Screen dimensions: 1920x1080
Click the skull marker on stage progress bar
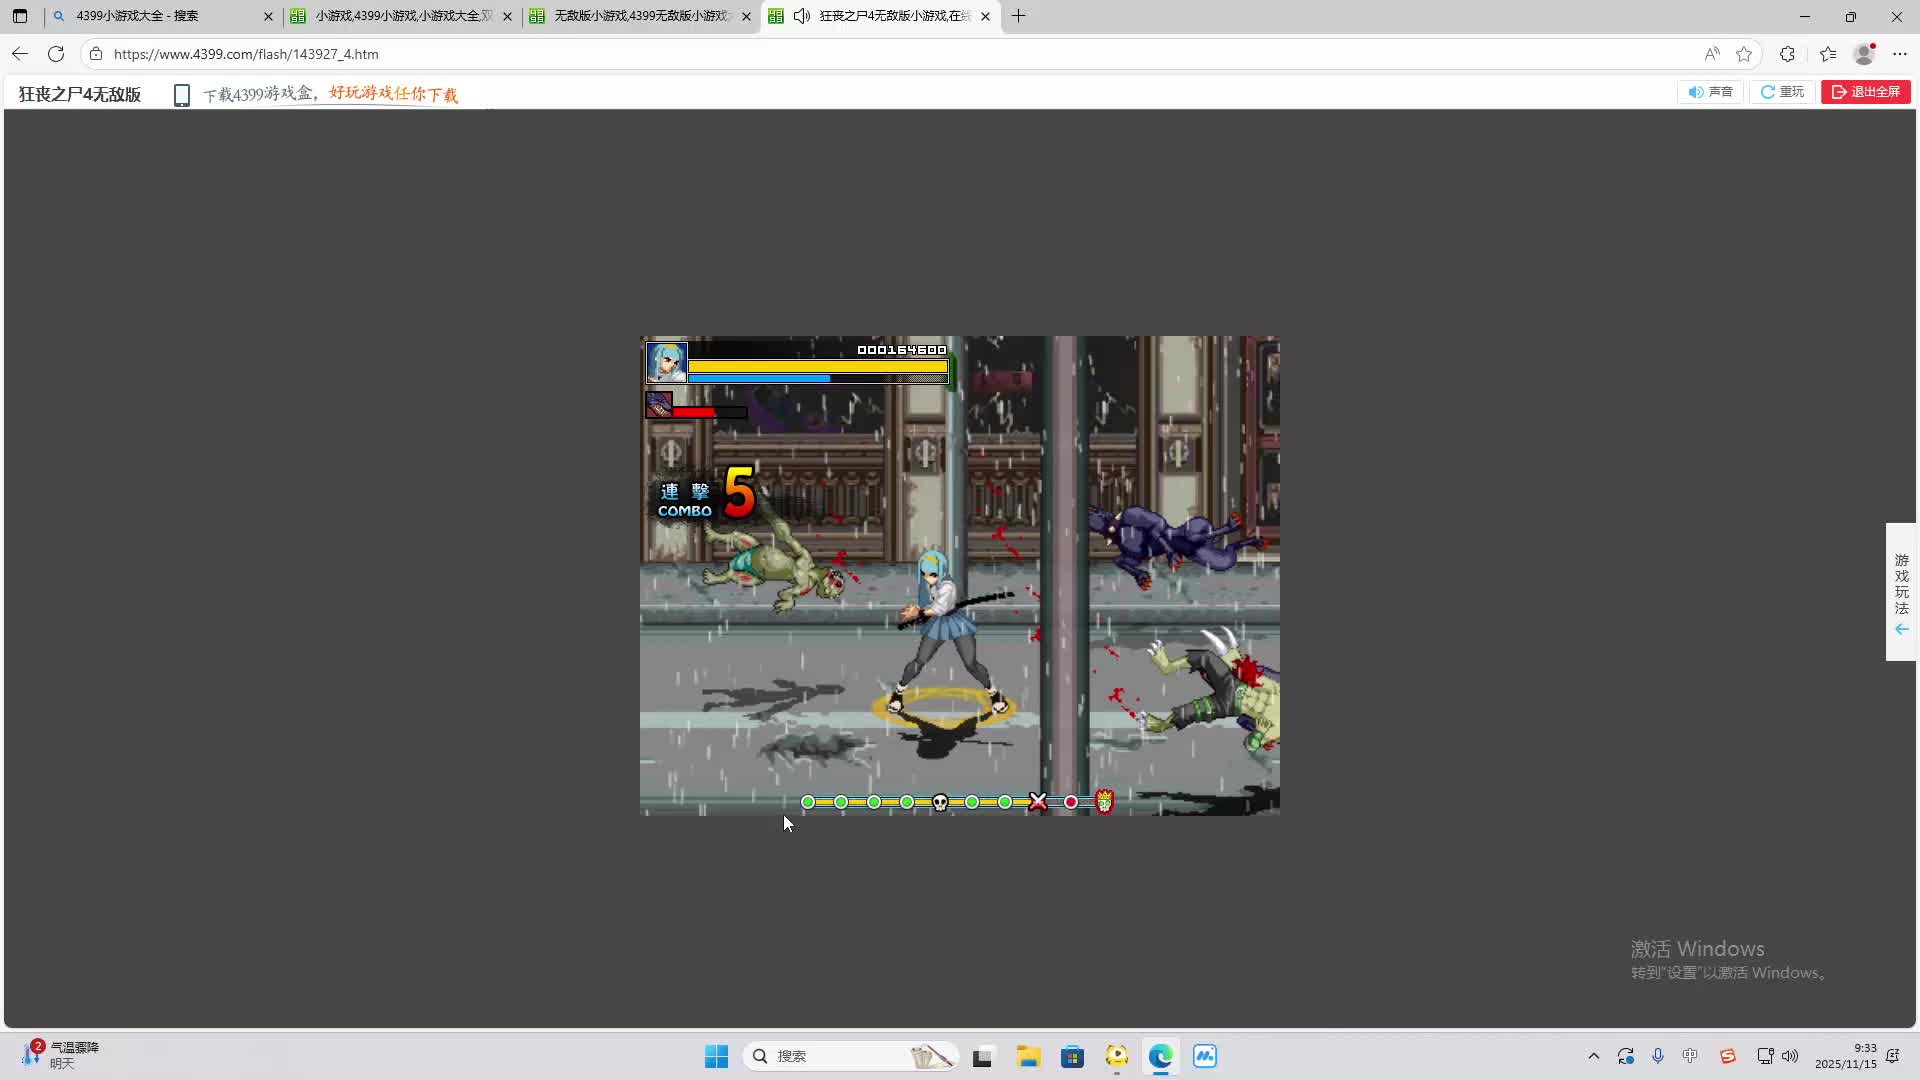pyautogui.click(x=940, y=802)
